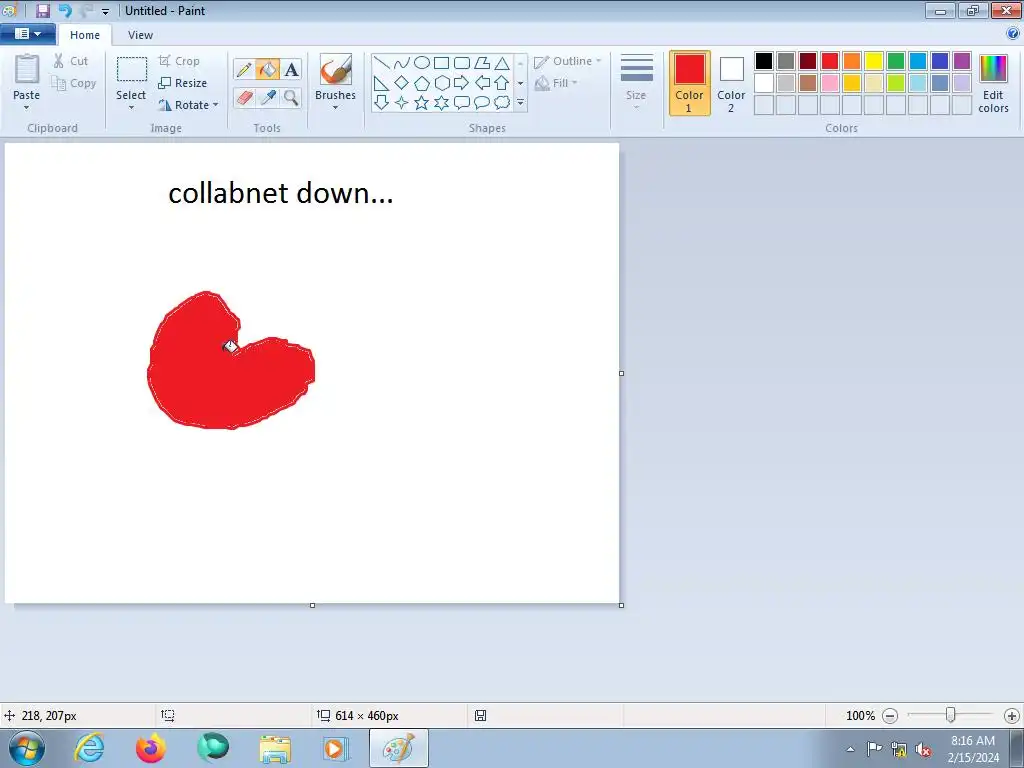Open the Select dropdown arrow

point(131,108)
